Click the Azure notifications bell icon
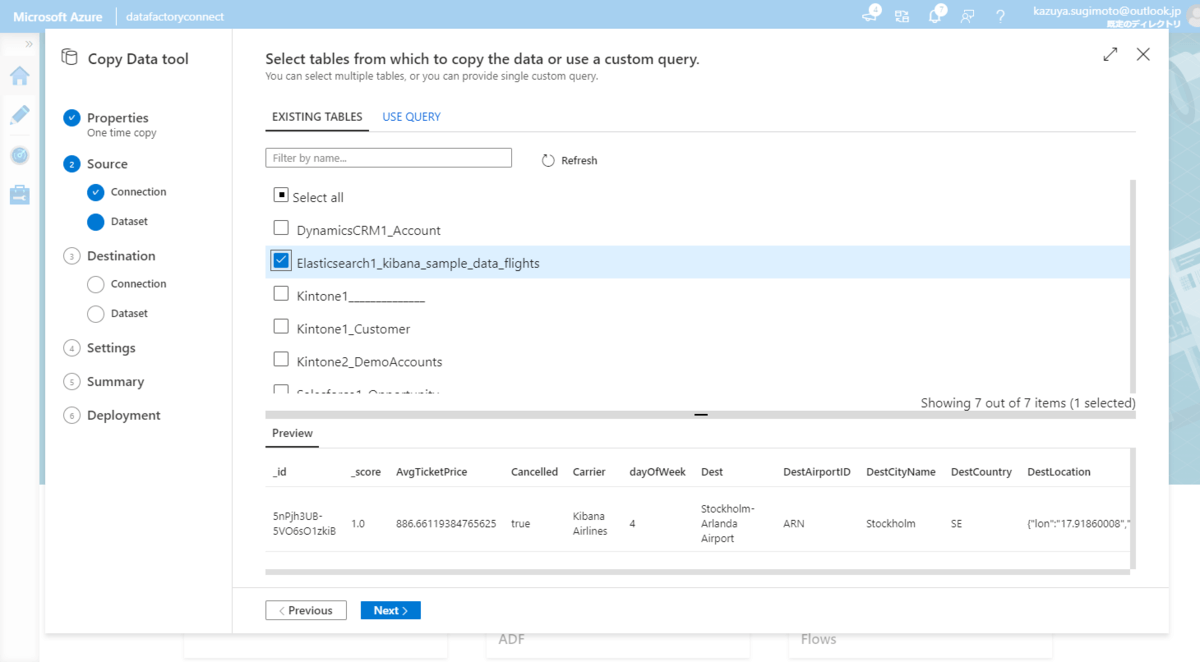This screenshot has height=662, width=1200. [x=935, y=16]
